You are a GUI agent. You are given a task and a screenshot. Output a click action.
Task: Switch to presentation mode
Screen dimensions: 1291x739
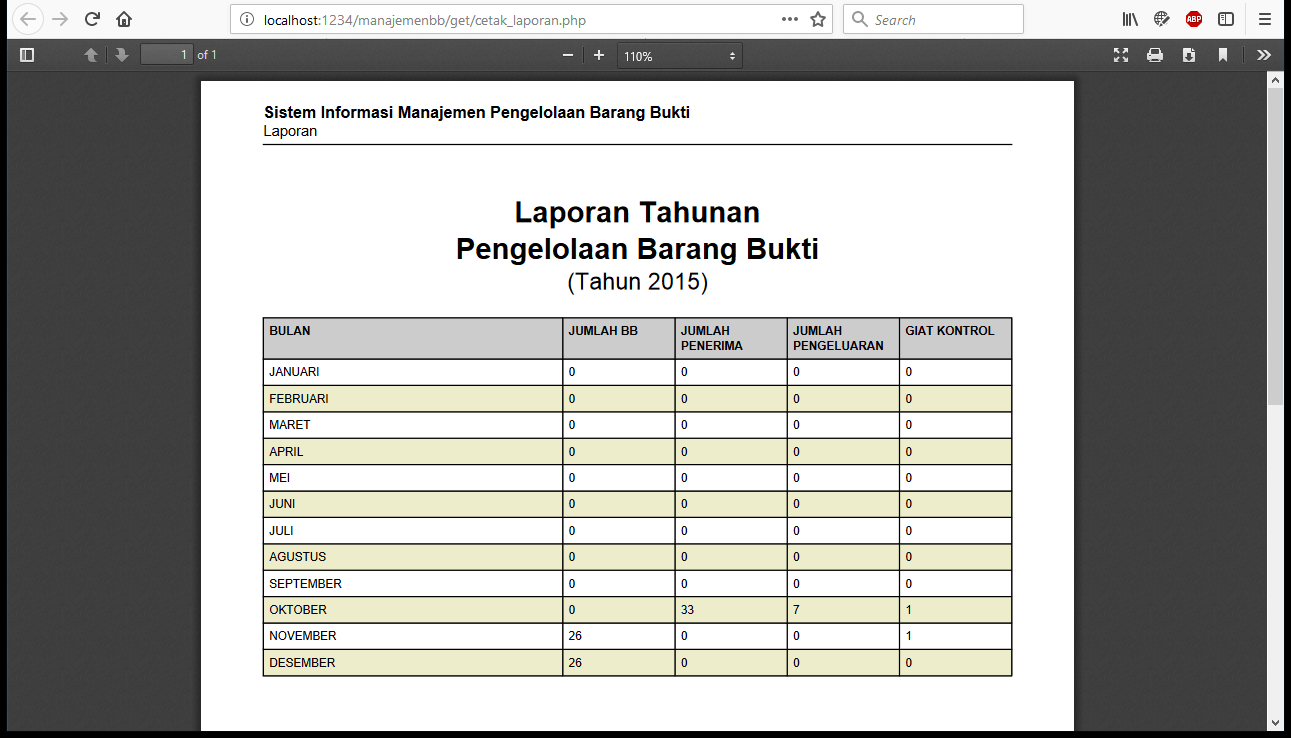(1121, 55)
